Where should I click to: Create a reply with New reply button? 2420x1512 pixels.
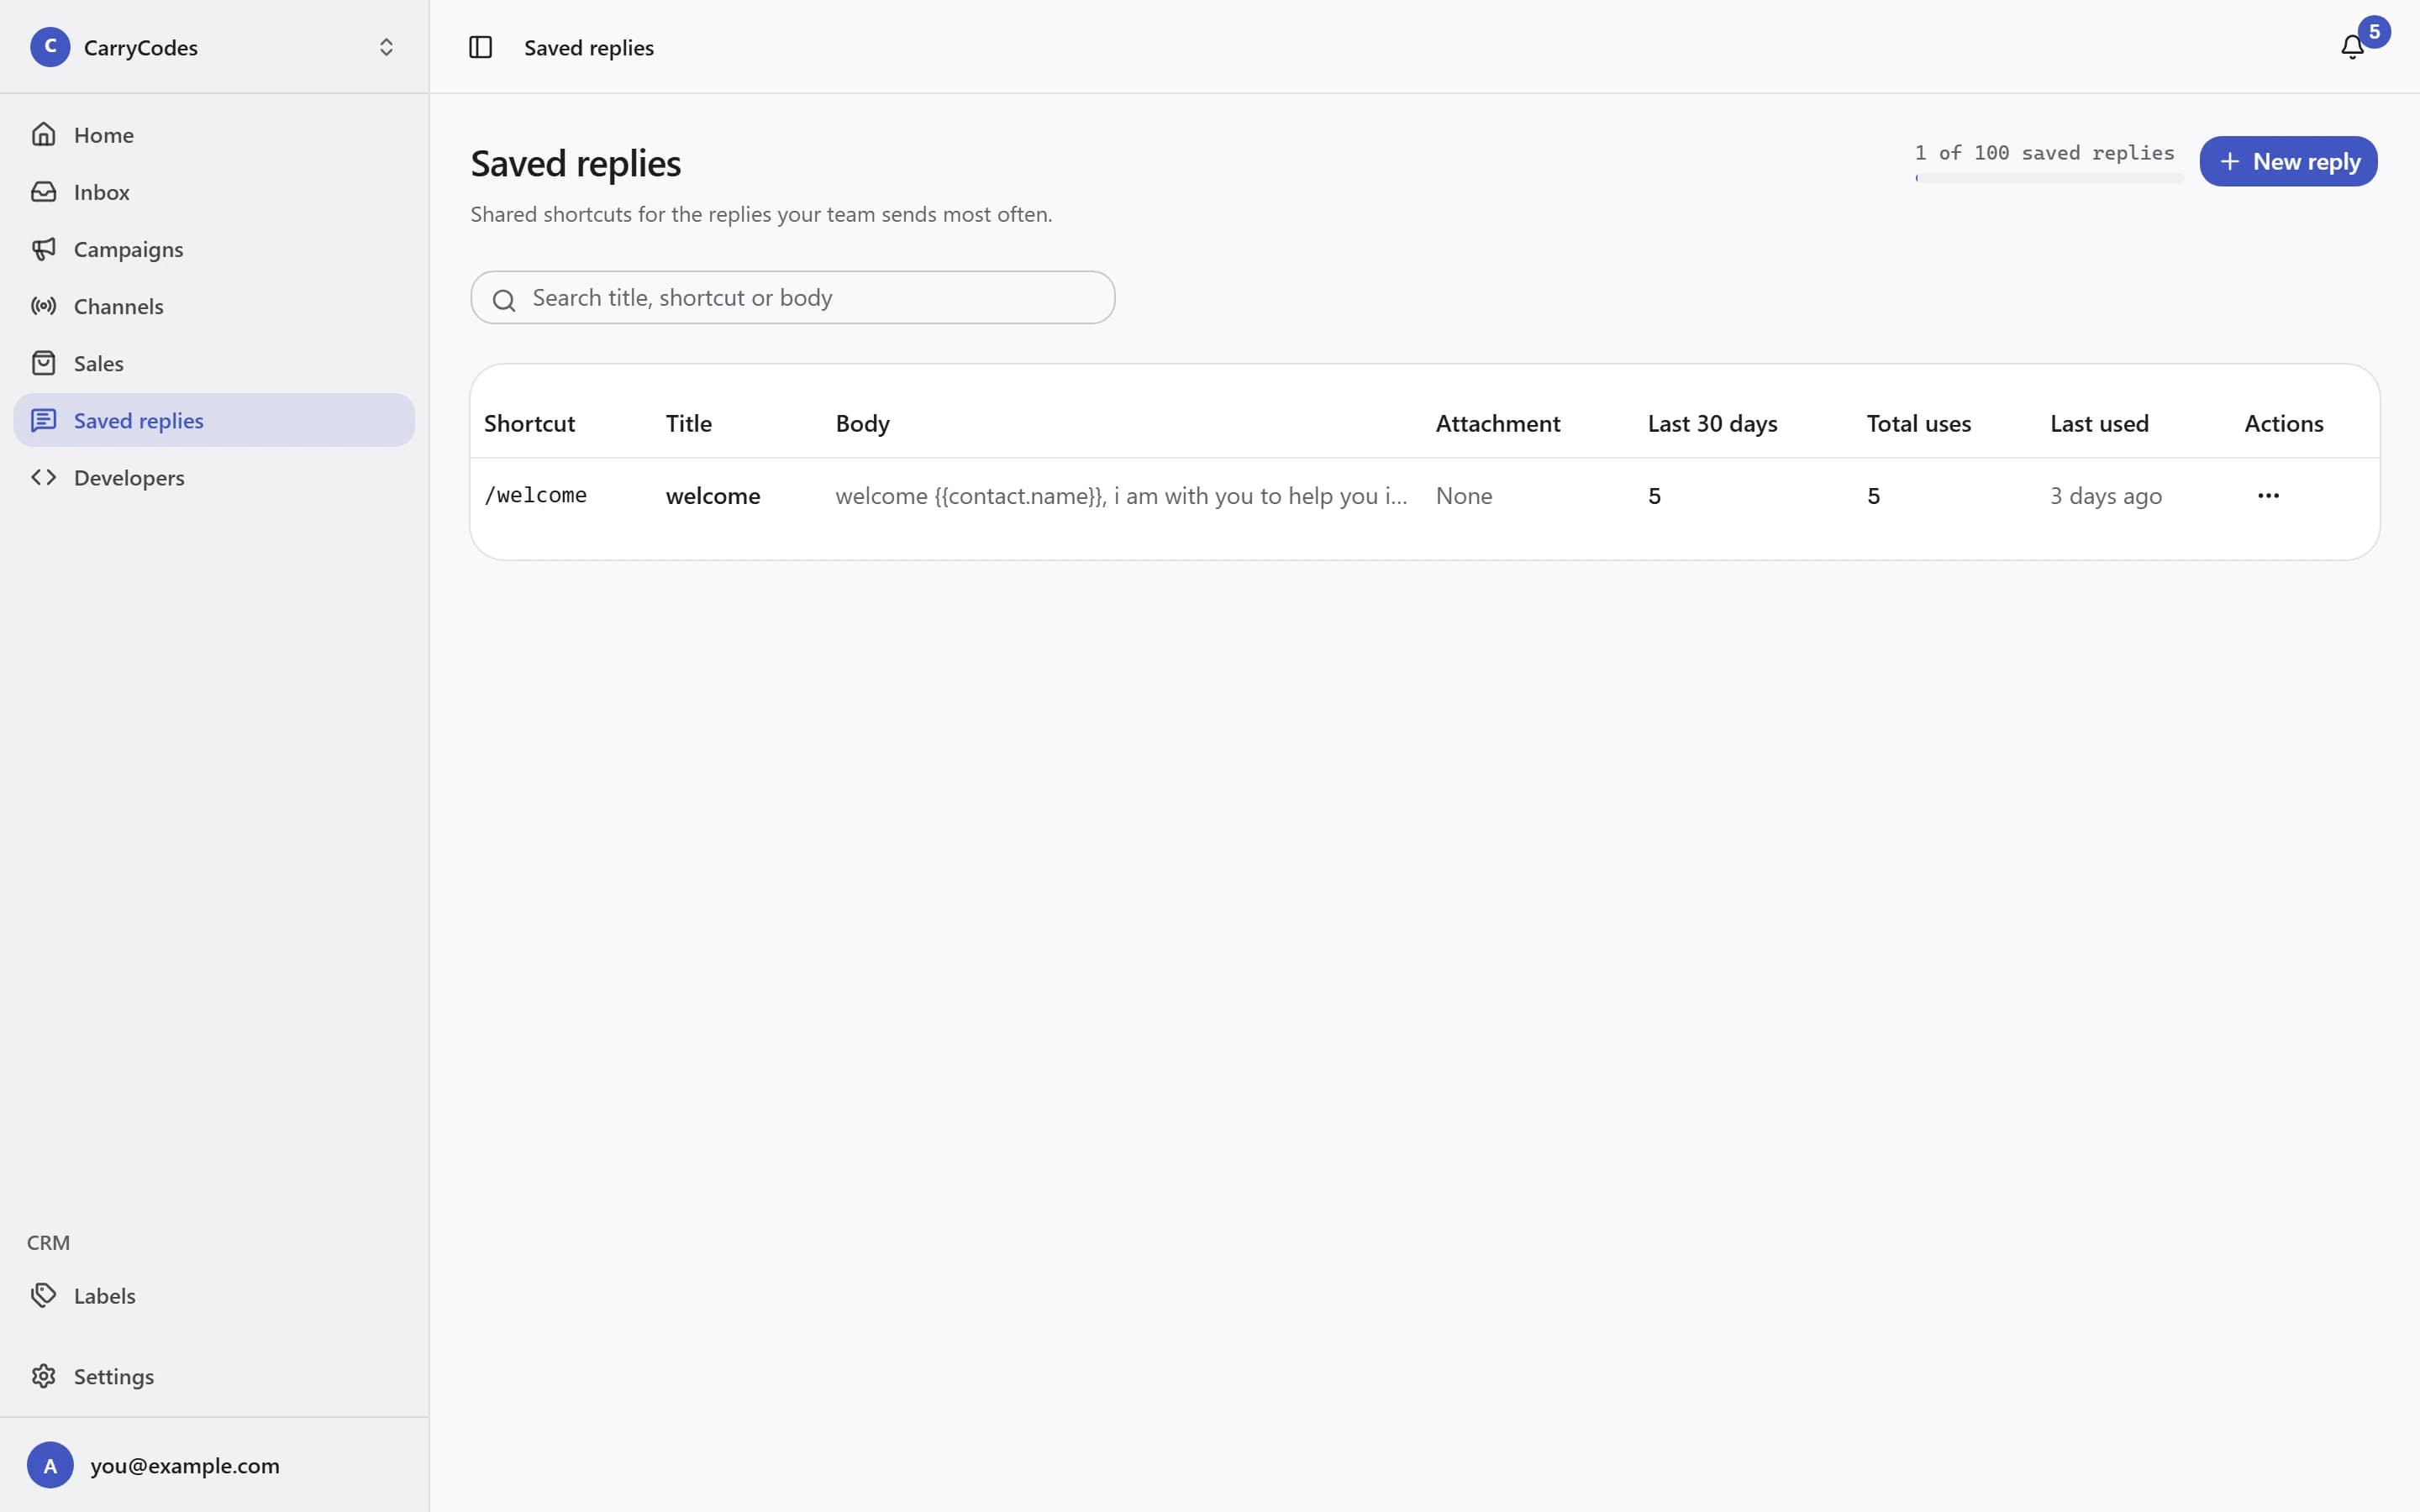[x=2288, y=161]
